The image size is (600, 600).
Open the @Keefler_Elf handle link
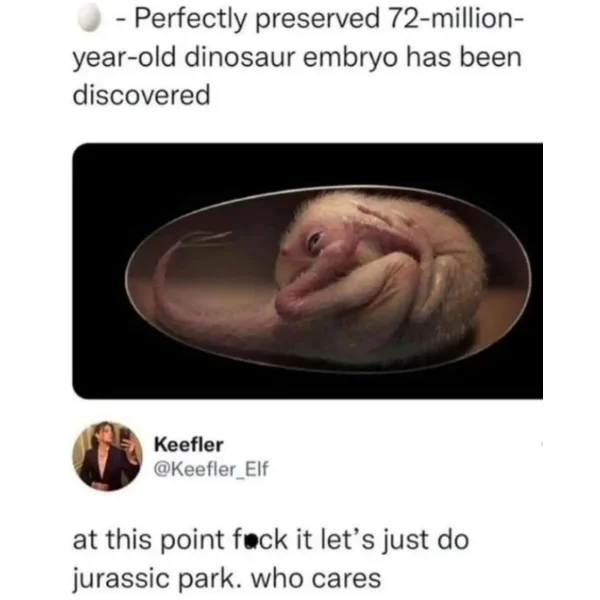click(211, 468)
